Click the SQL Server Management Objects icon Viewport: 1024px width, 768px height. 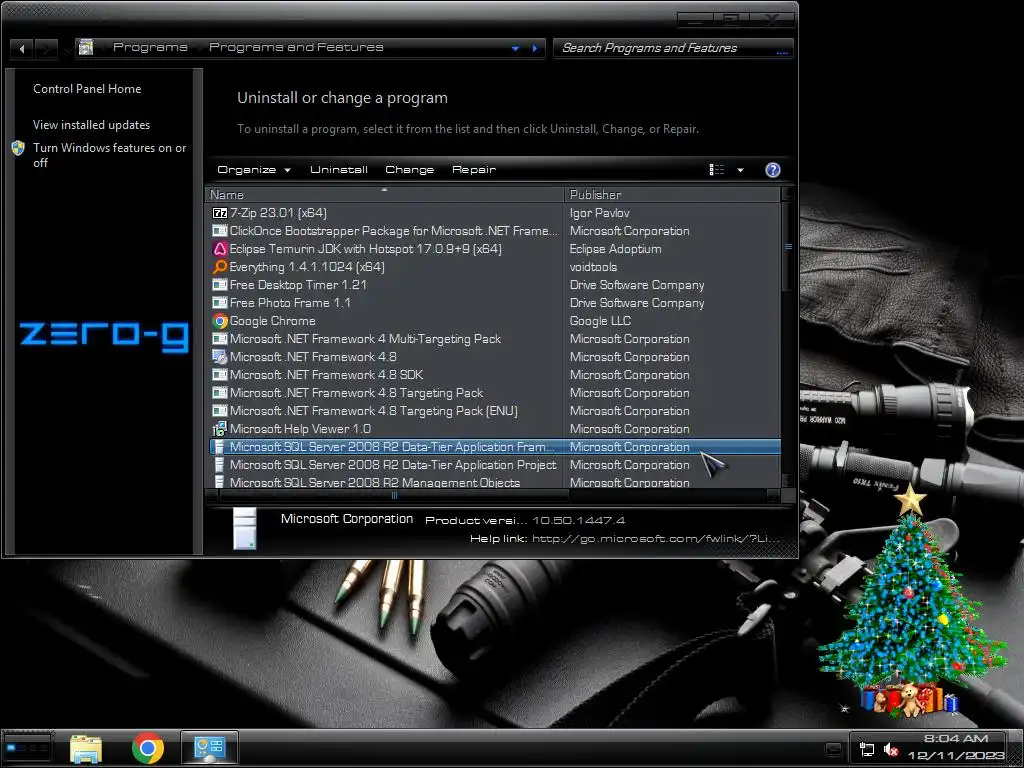pos(219,482)
